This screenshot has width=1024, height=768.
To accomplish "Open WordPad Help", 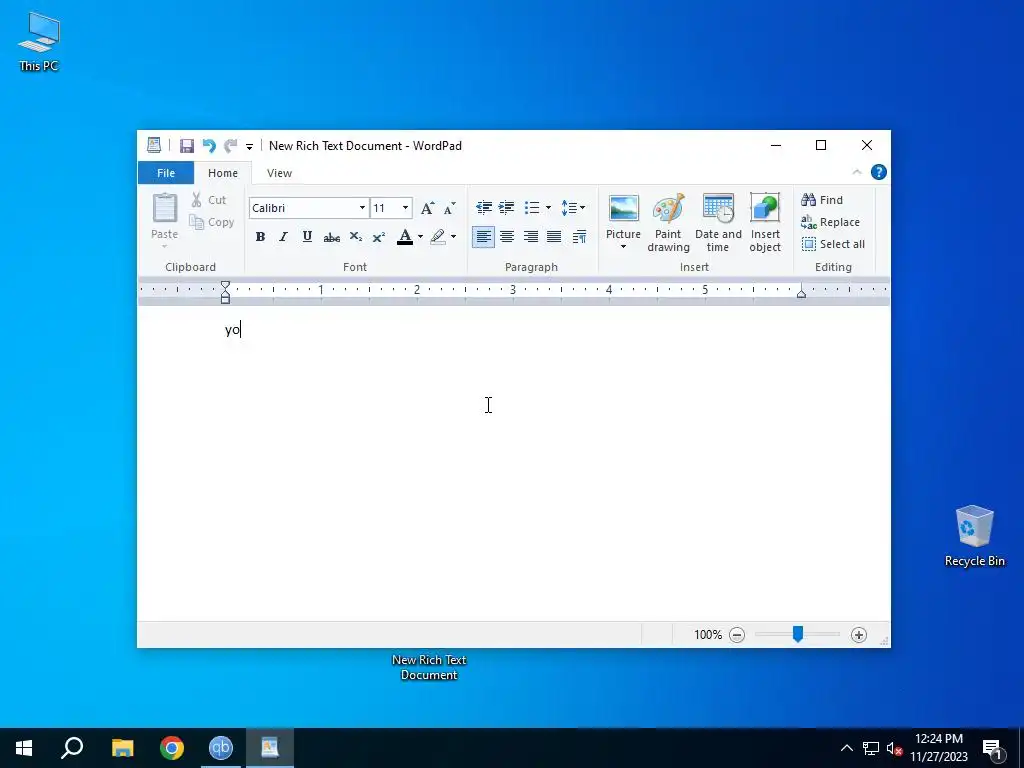I will (879, 172).
